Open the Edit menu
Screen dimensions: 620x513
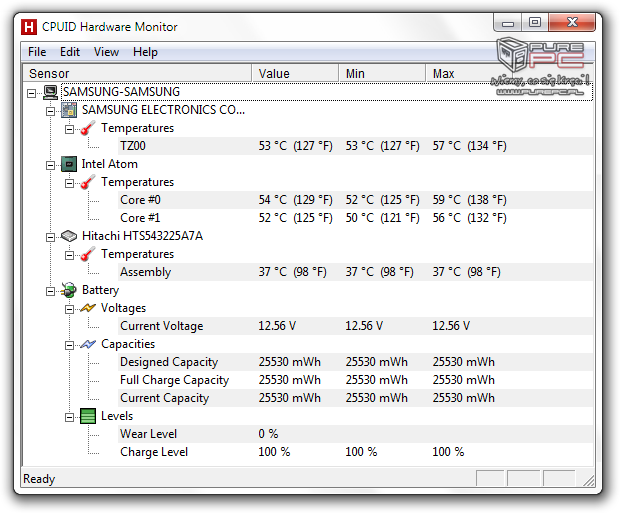pyautogui.click(x=70, y=52)
